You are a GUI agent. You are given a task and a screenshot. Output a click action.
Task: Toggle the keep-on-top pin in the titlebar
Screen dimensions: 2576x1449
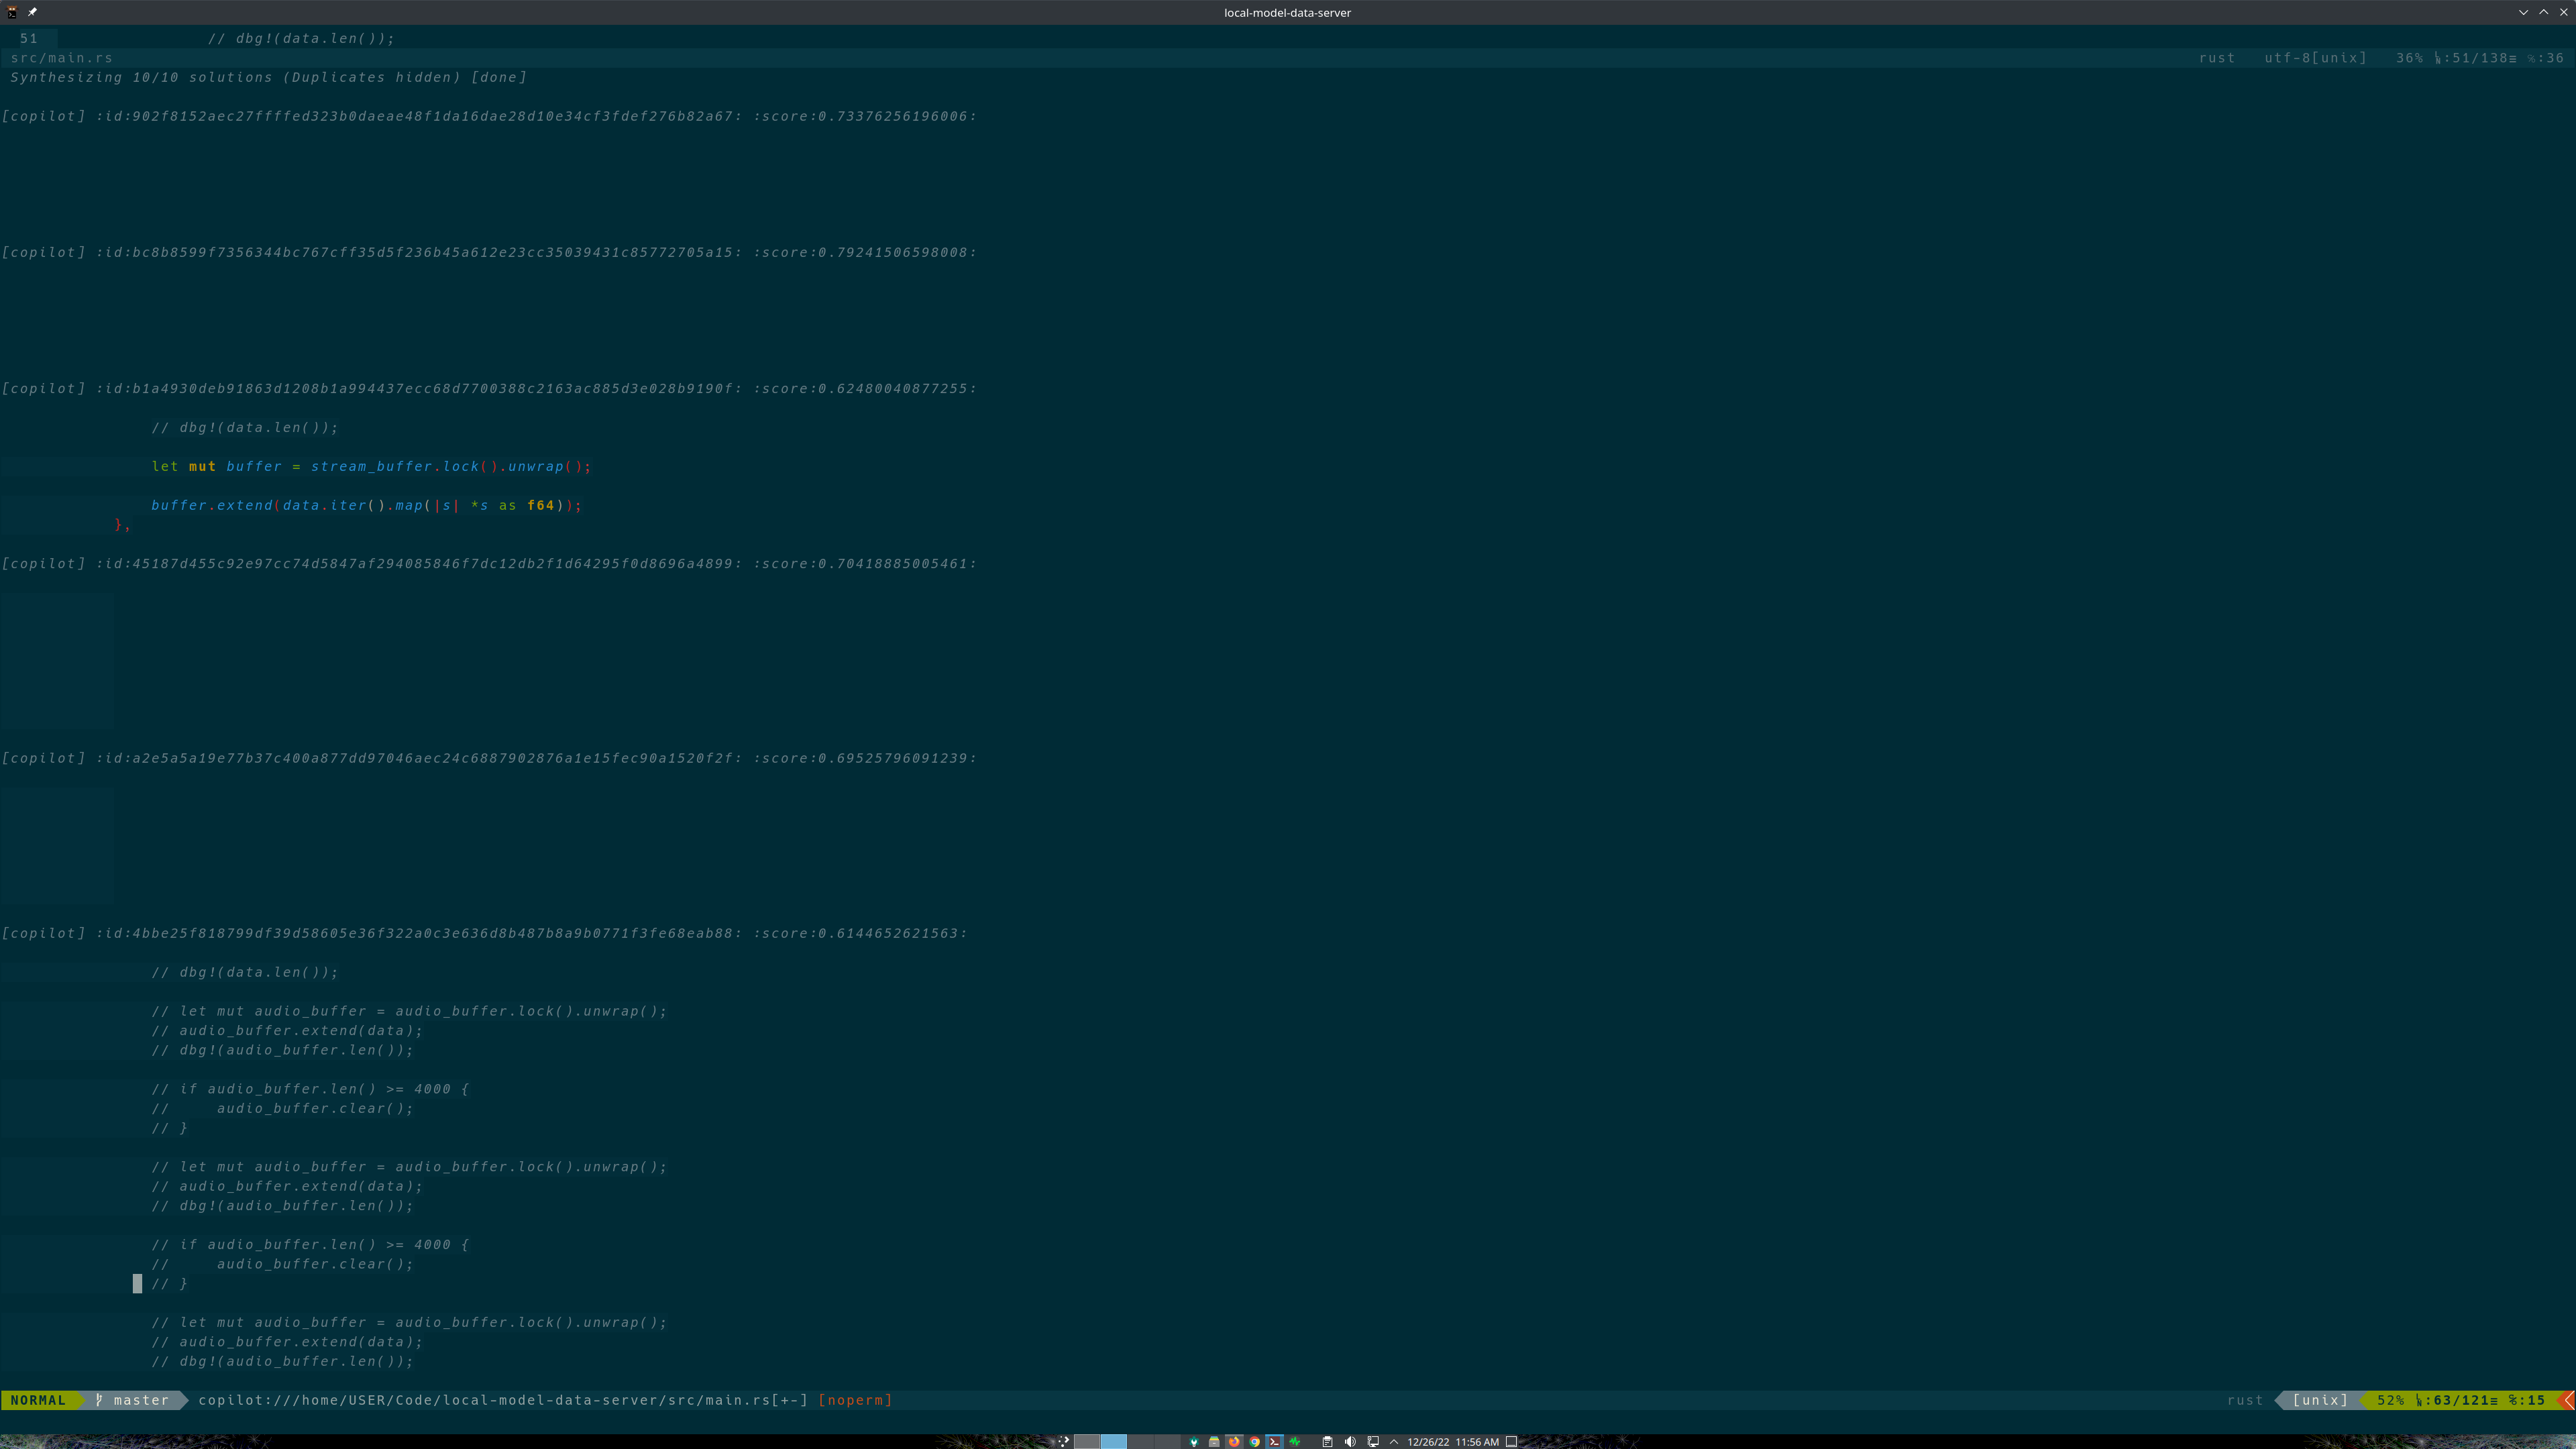[x=32, y=13]
